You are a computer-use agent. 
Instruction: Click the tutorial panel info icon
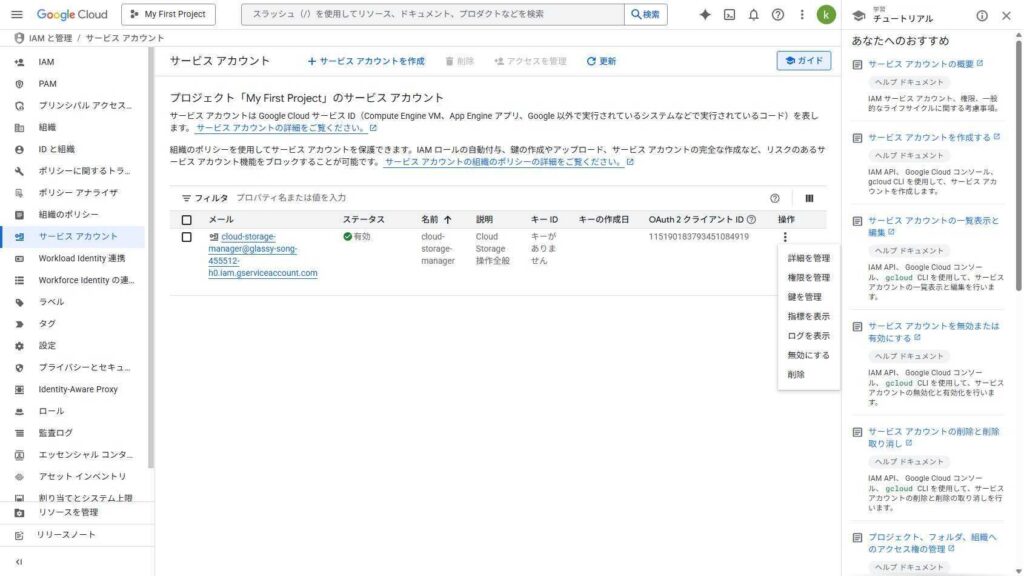(x=982, y=16)
